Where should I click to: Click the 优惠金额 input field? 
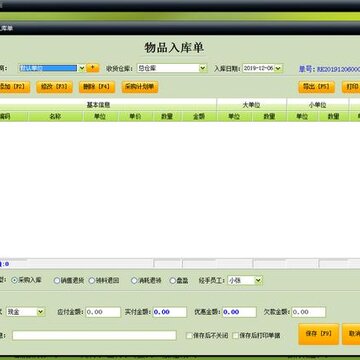(239, 312)
